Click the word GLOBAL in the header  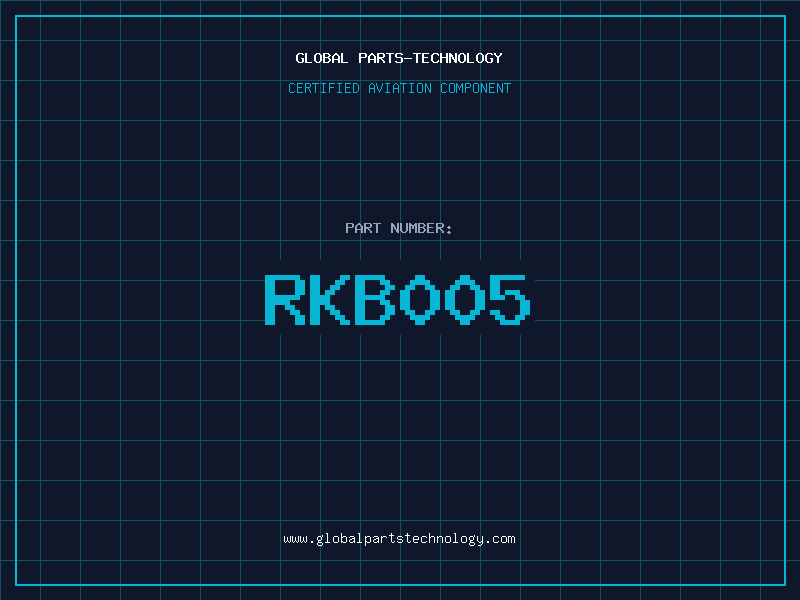coord(321,58)
